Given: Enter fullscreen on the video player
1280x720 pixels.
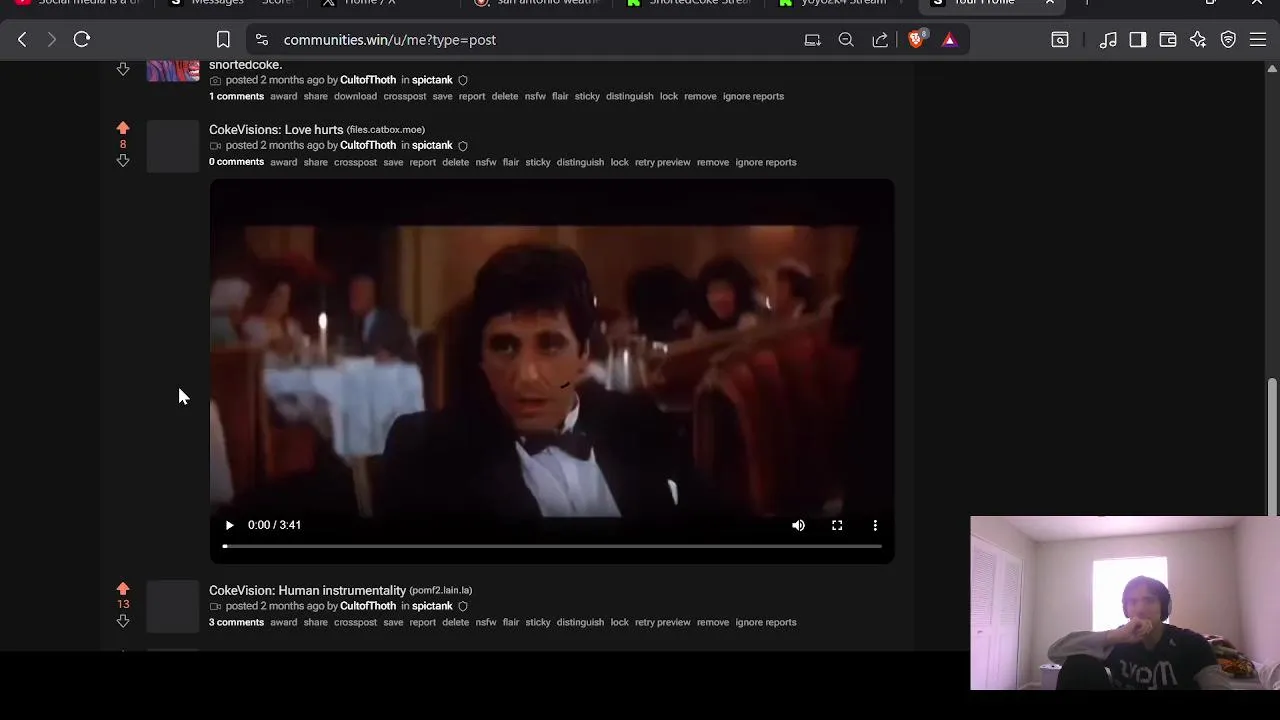Looking at the screenshot, I should pos(837,525).
